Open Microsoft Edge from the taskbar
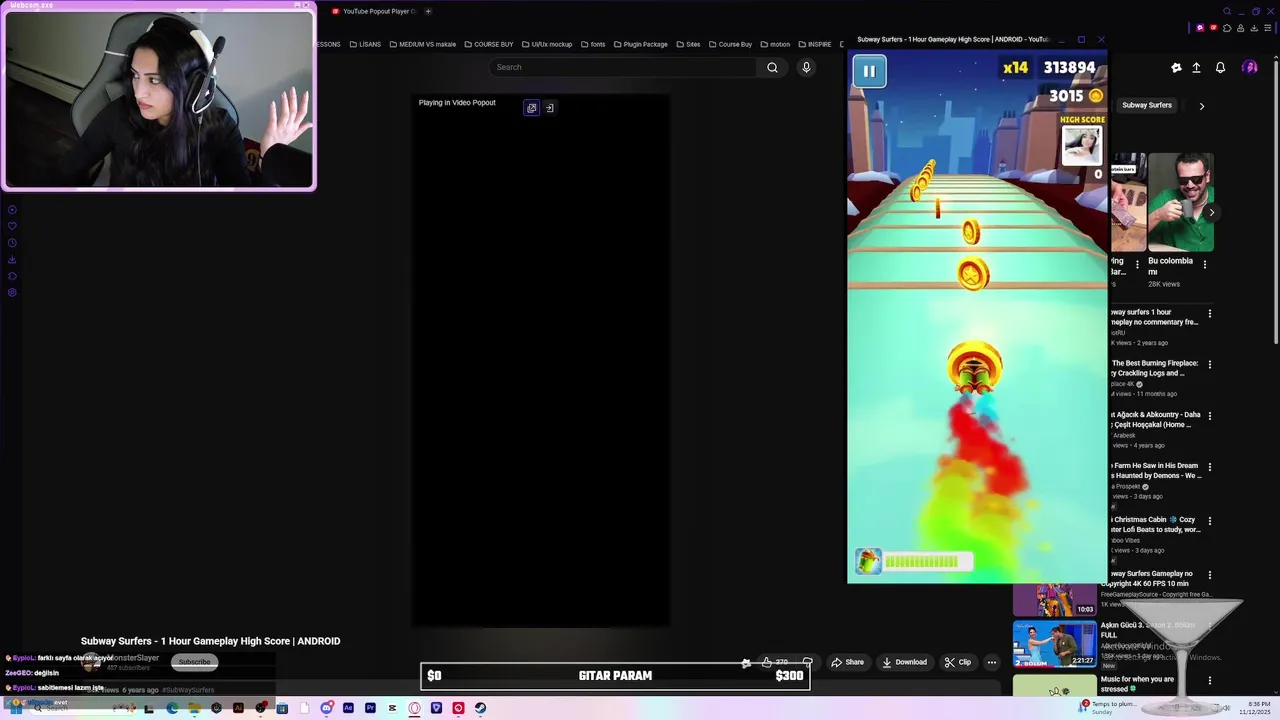The height and width of the screenshot is (720, 1280). [172, 708]
